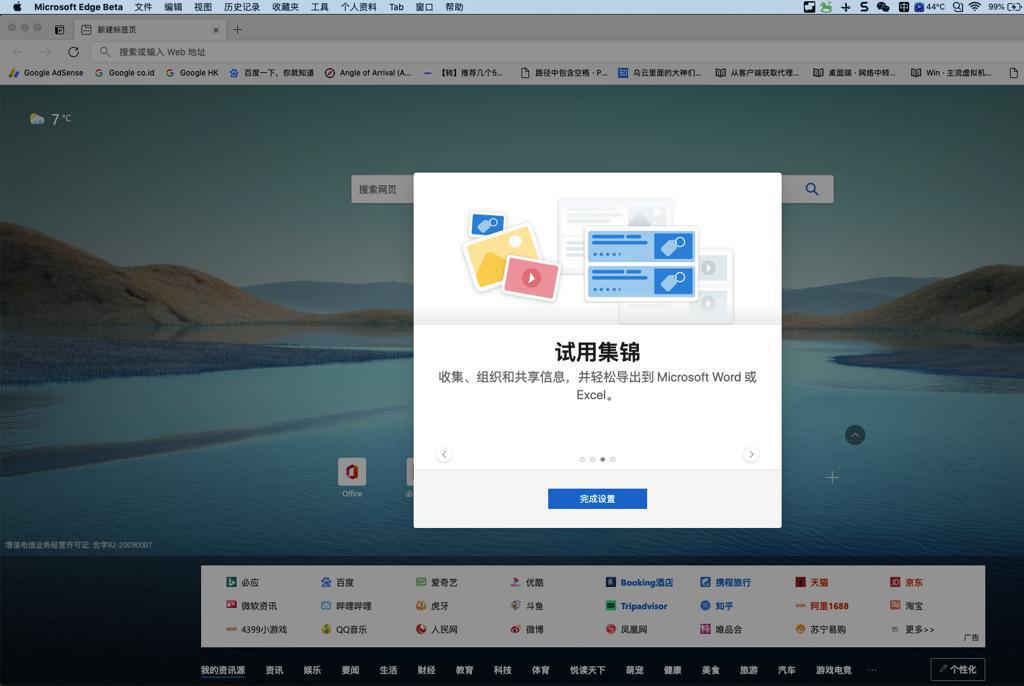Go to next slide with right chevron
The width and height of the screenshot is (1024, 686).
tap(751, 454)
